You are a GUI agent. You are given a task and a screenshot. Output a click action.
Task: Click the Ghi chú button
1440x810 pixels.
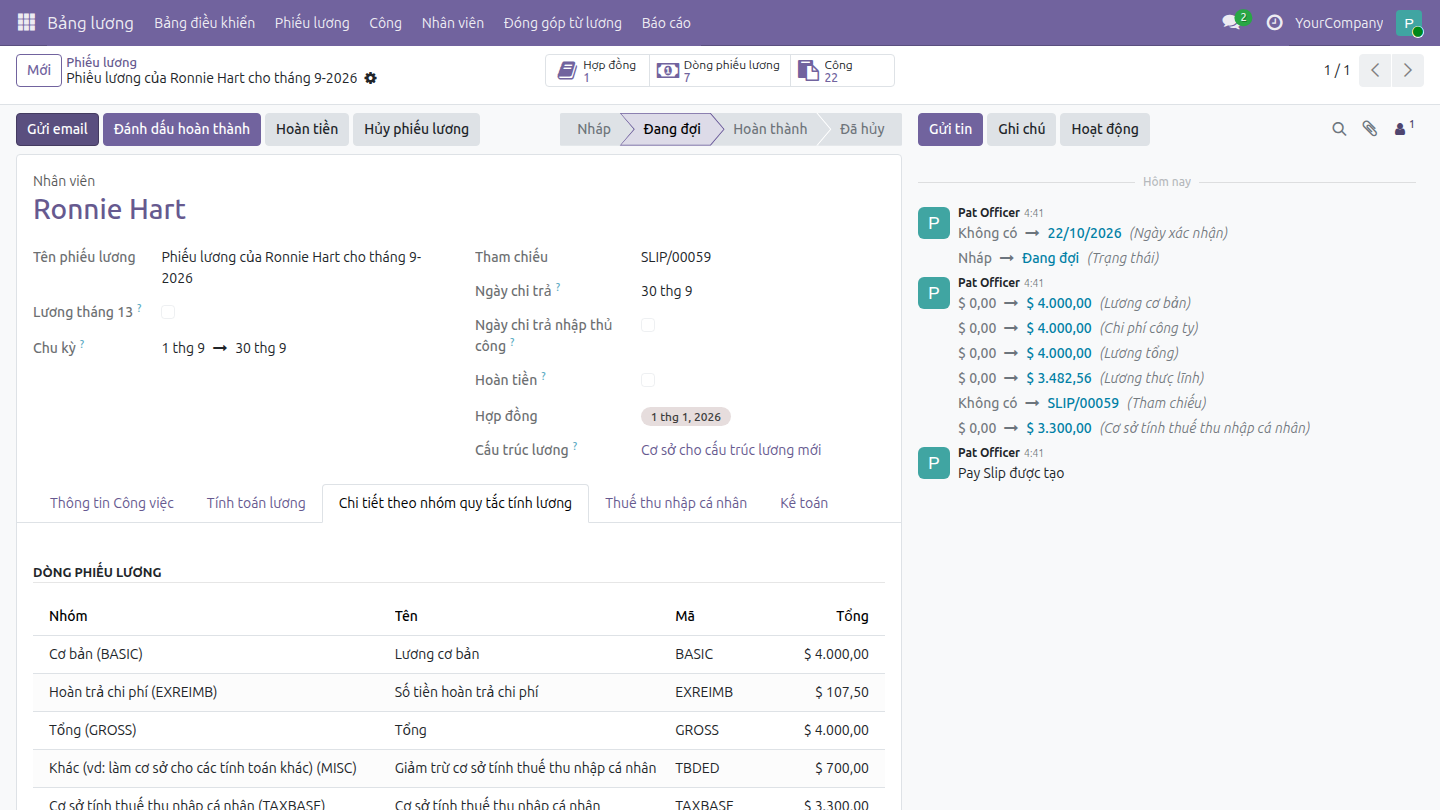[x=1021, y=129]
